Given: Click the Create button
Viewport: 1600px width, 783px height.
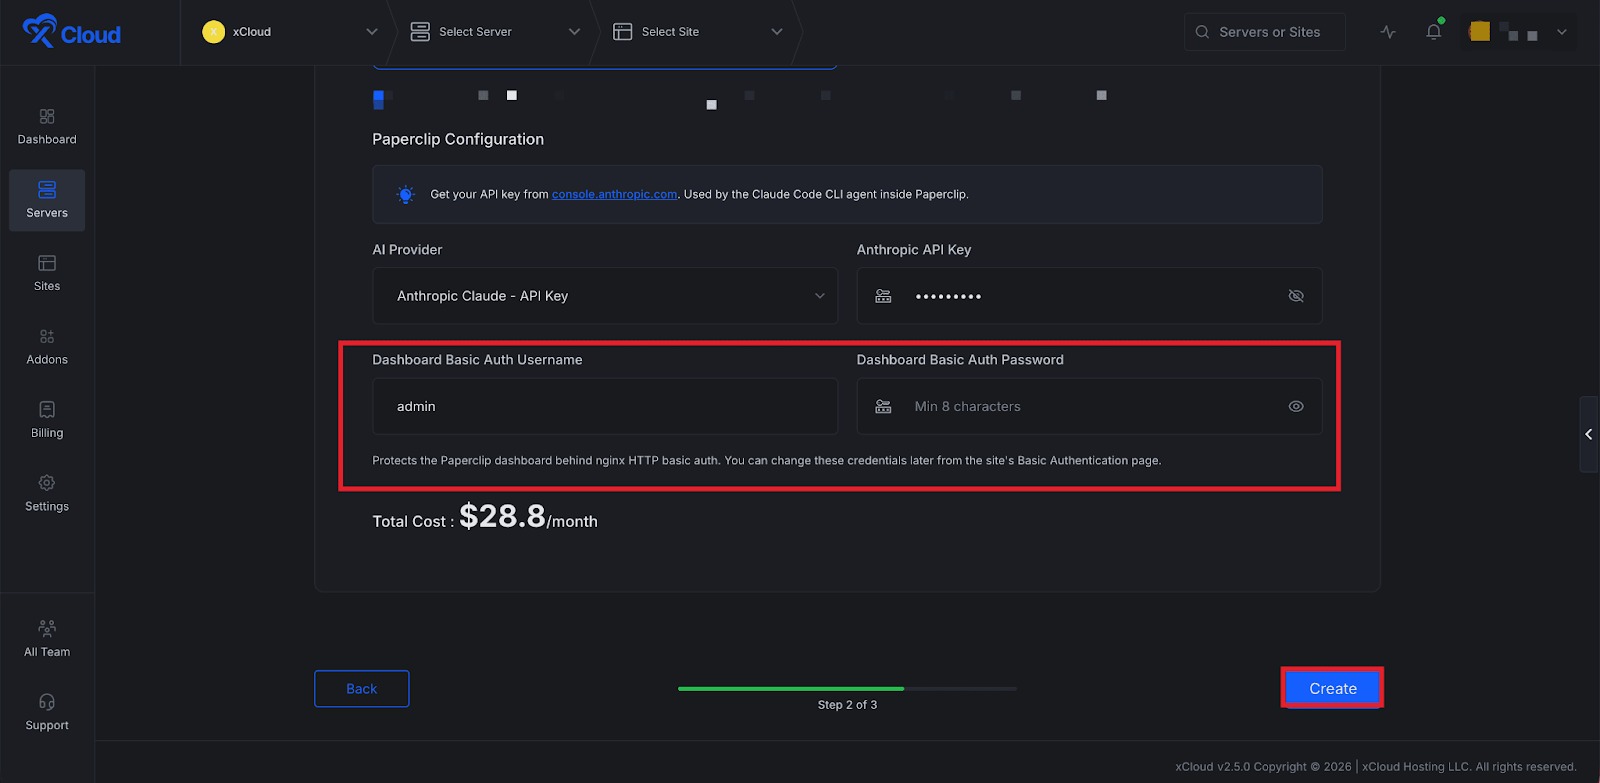Looking at the screenshot, I should (1332, 688).
